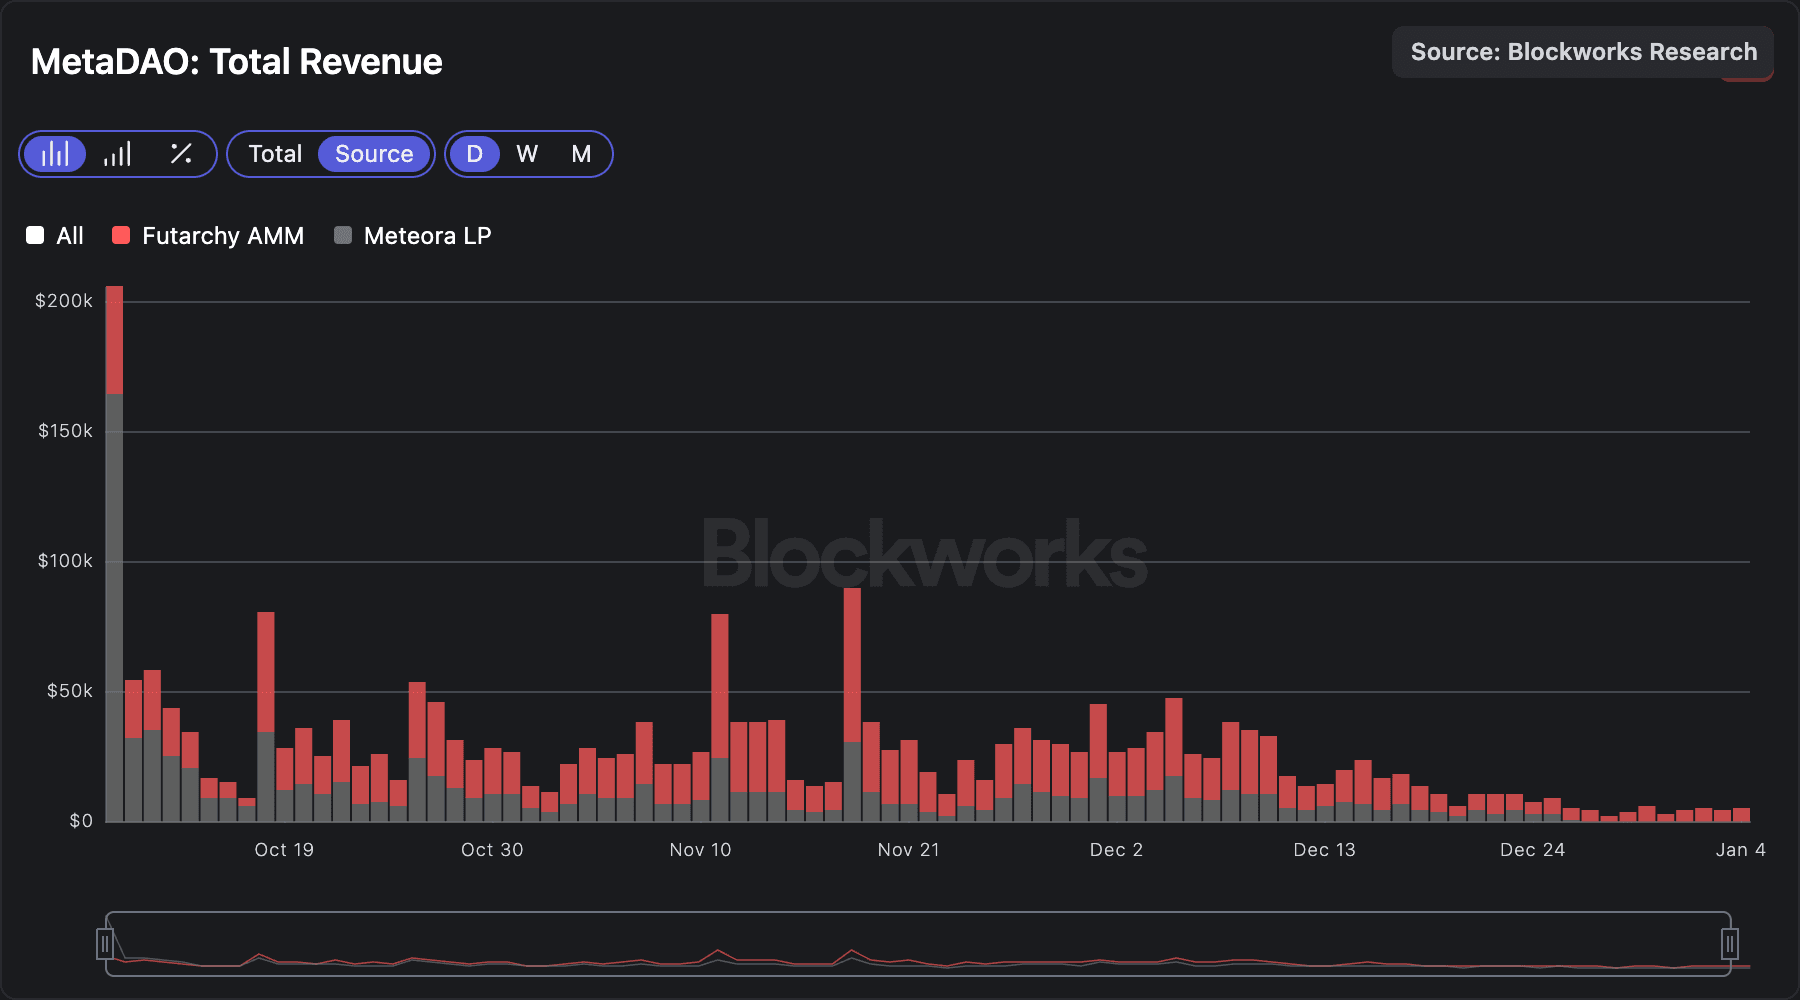The width and height of the screenshot is (1800, 1000).
Task: Click the tallest bar above $200k
Action: (x=114, y=500)
